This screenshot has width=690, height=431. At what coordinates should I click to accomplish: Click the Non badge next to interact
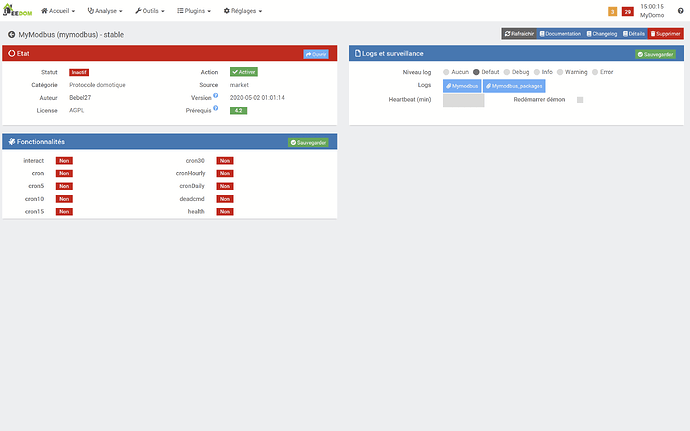(64, 161)
